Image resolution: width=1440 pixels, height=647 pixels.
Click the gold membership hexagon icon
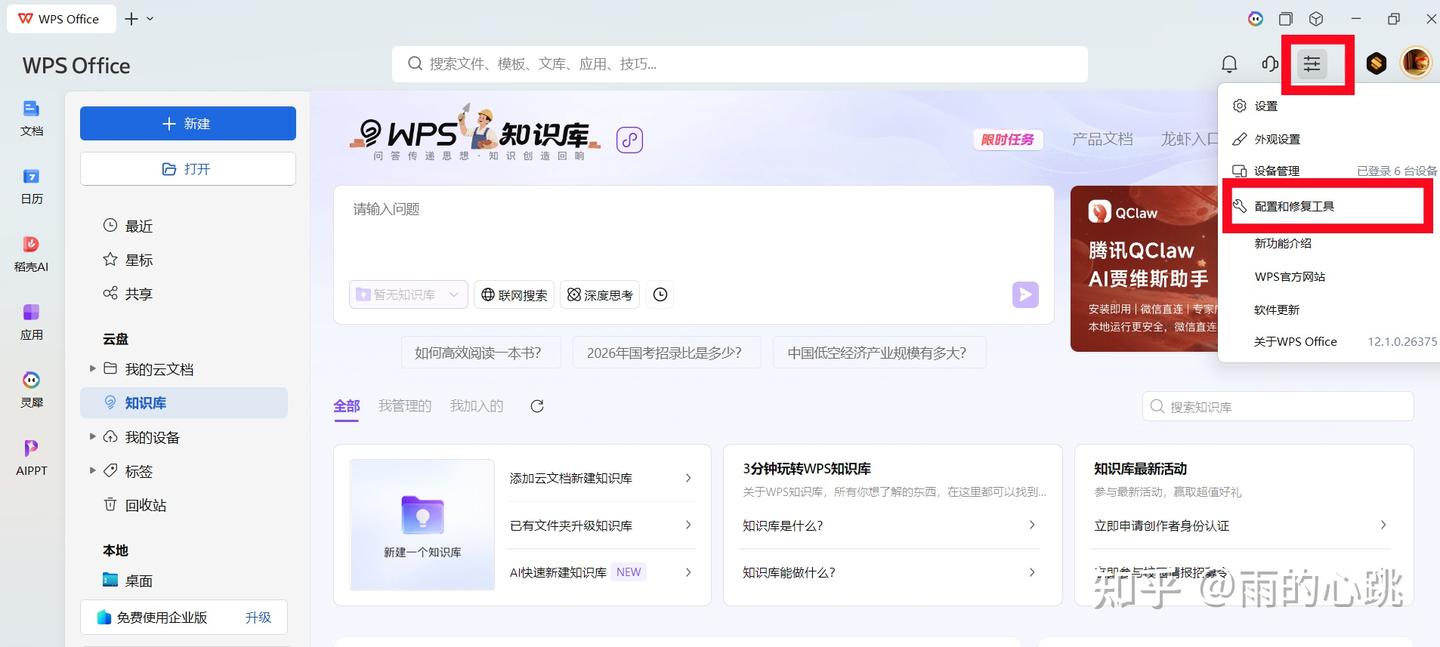click(1376, 64)
